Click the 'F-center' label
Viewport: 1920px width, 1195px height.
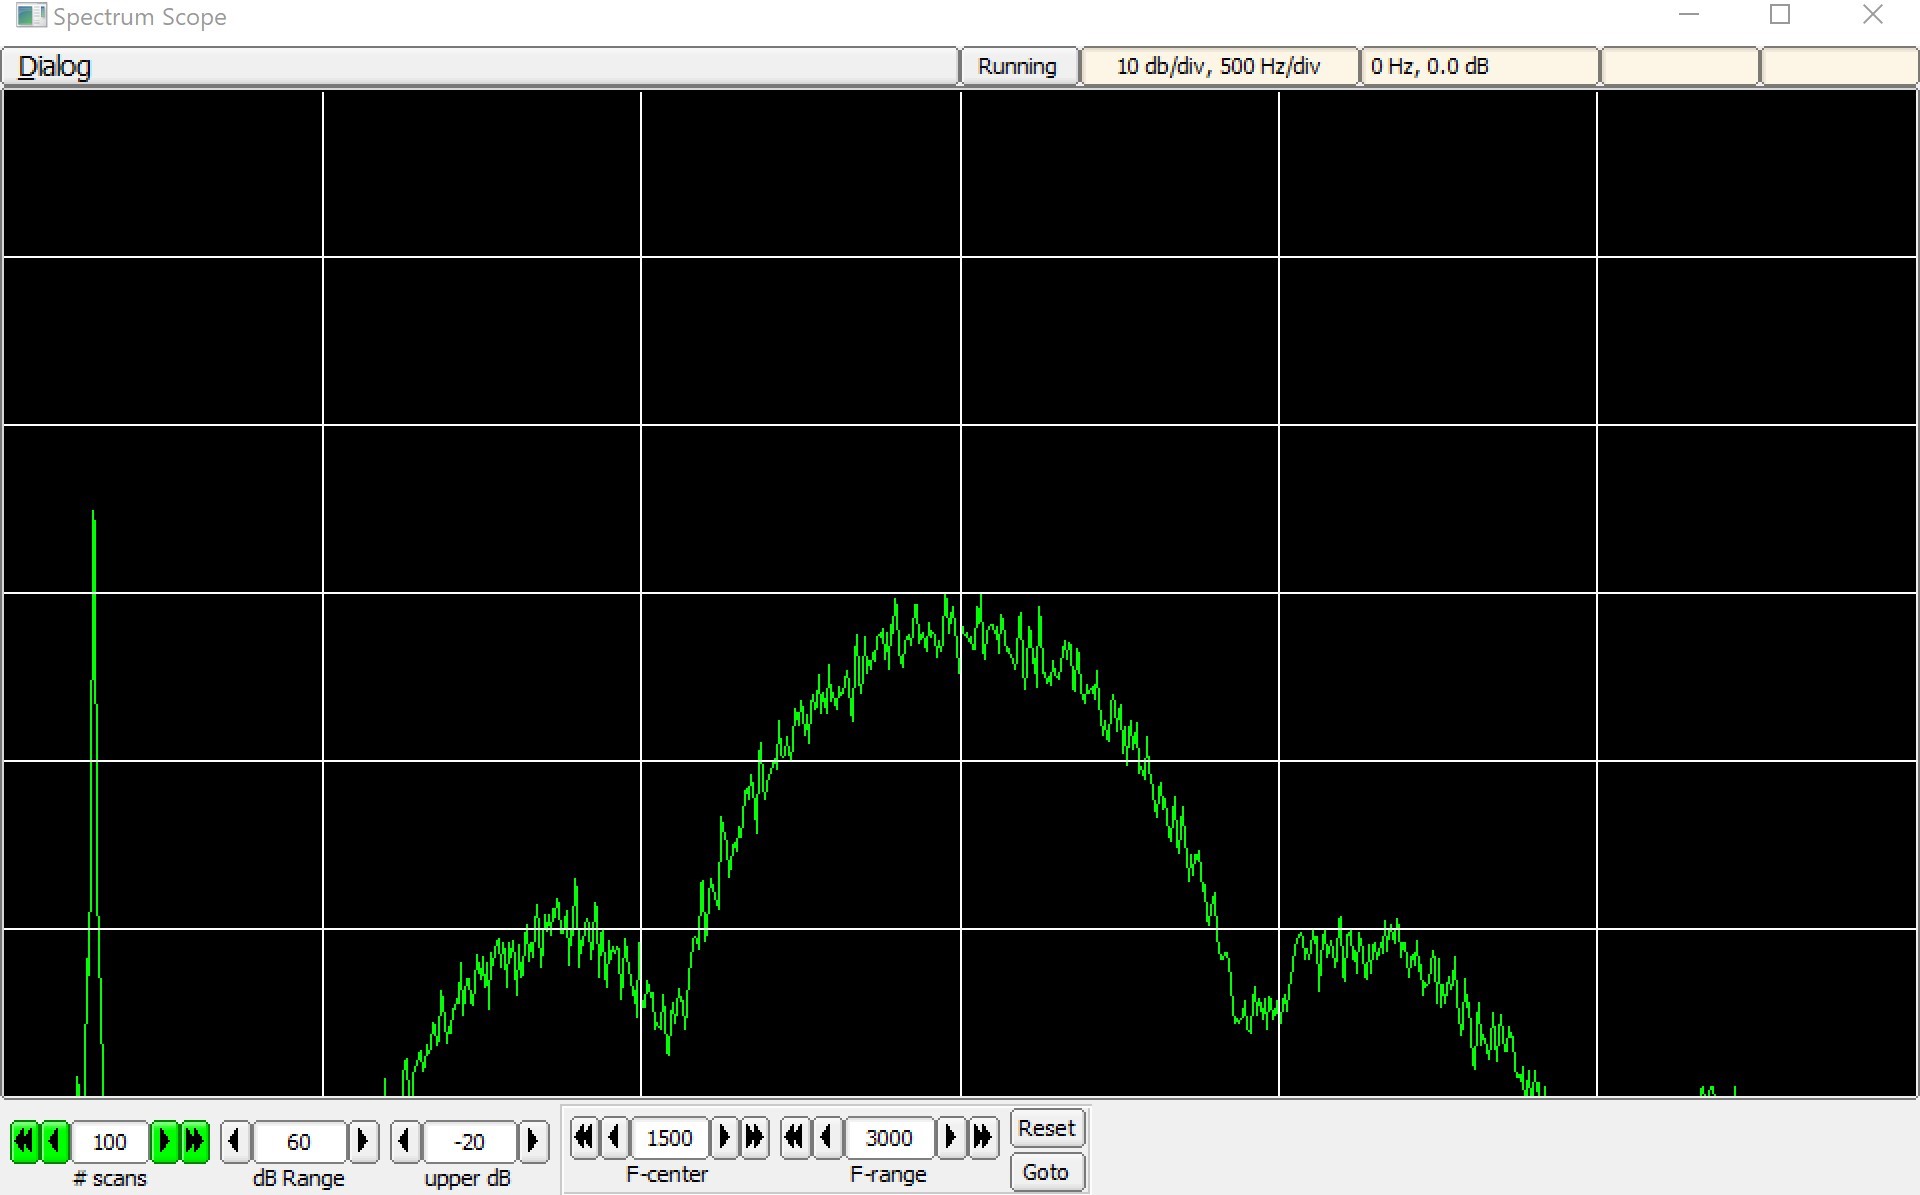coord(667,1174)
